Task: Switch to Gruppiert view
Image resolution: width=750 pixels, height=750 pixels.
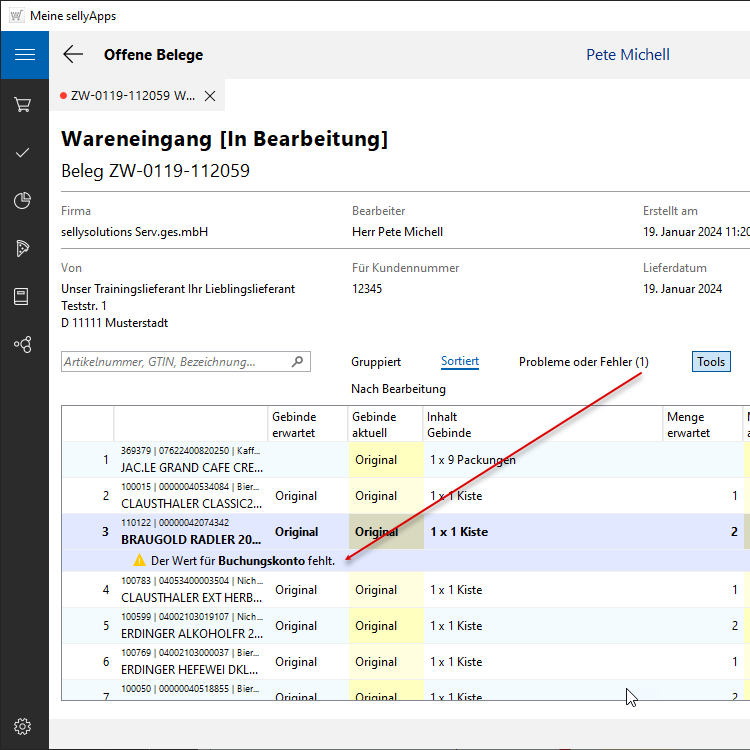Action: pyautogui.click(x=376, y=362)
